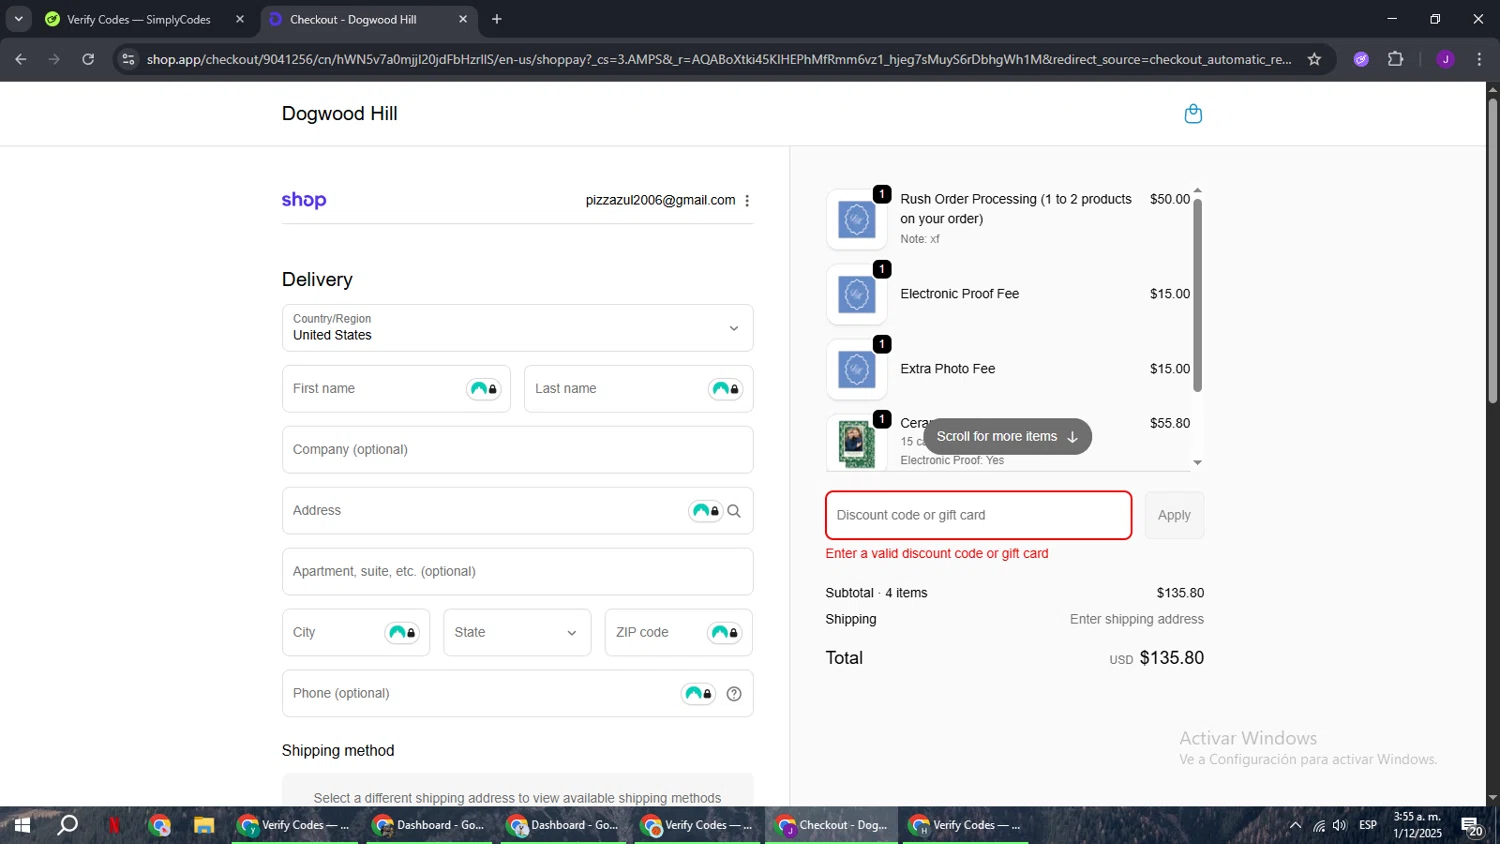1500x844 pixels.
Task: Click purple extension icon in toolbar
Action: point(1361,59)
